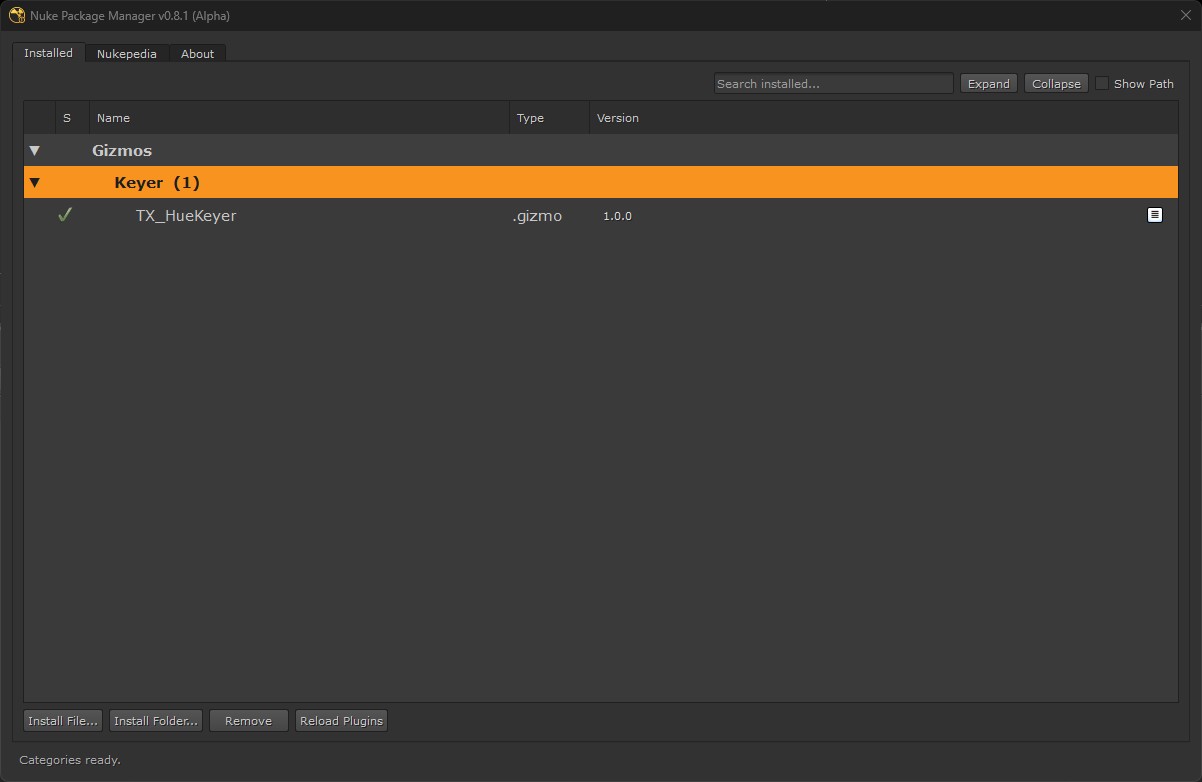Image resolution: width=1202 pixels, height=782 pixels.
Task: Click the green checkmark status of TX_HueKeyer
Action: coord(65,215)
